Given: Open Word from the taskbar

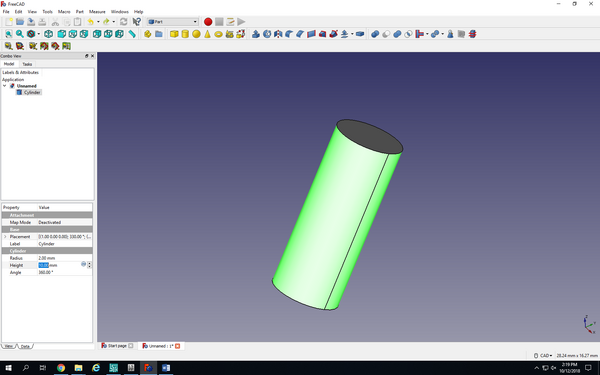Looking at the screenshot, I should 166,368.
